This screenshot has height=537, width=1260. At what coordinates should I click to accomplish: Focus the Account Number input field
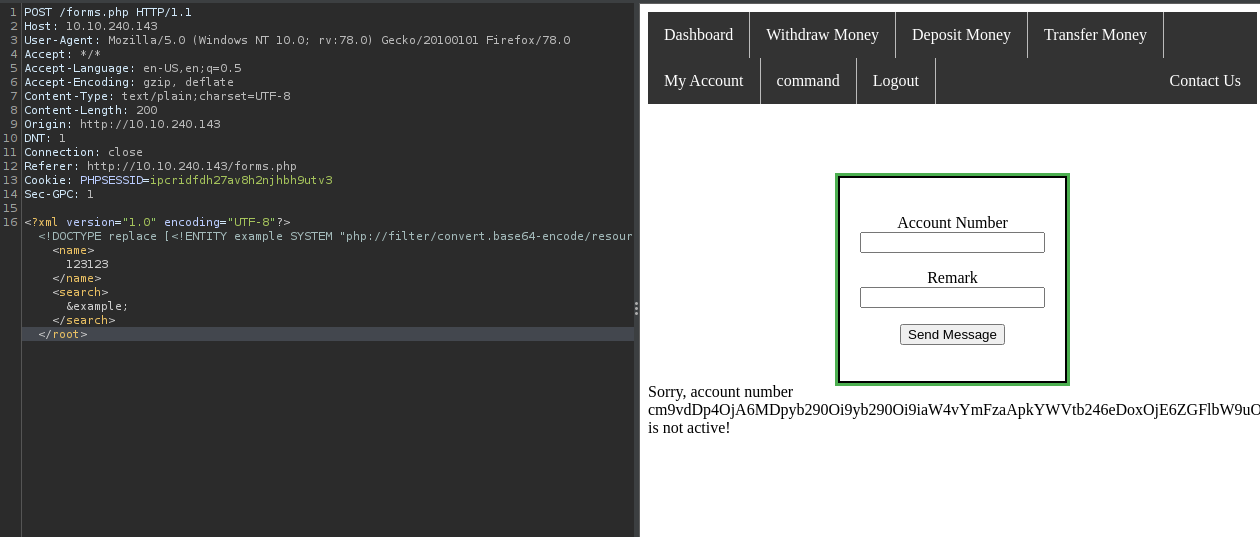tap(952, 243)
